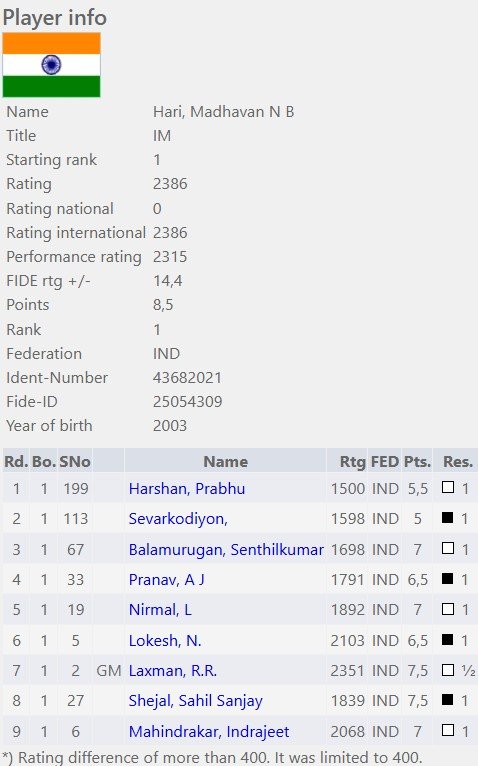
Task: Open Mahindrakar, Indrajeet player link
Action: point(209,731)
